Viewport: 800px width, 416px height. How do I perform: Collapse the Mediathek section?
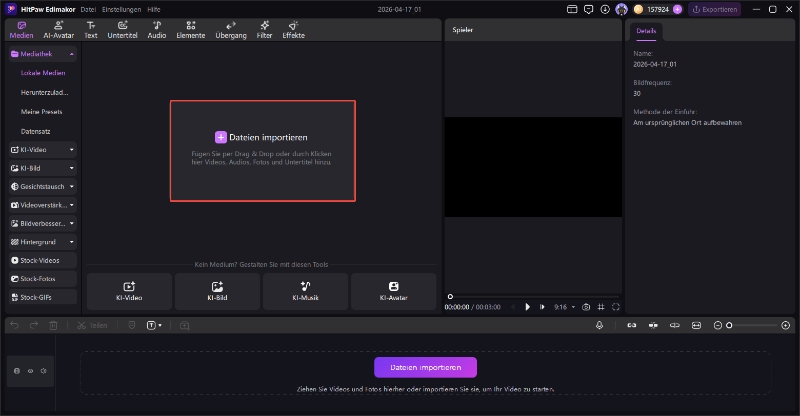[x=72, y=53]
